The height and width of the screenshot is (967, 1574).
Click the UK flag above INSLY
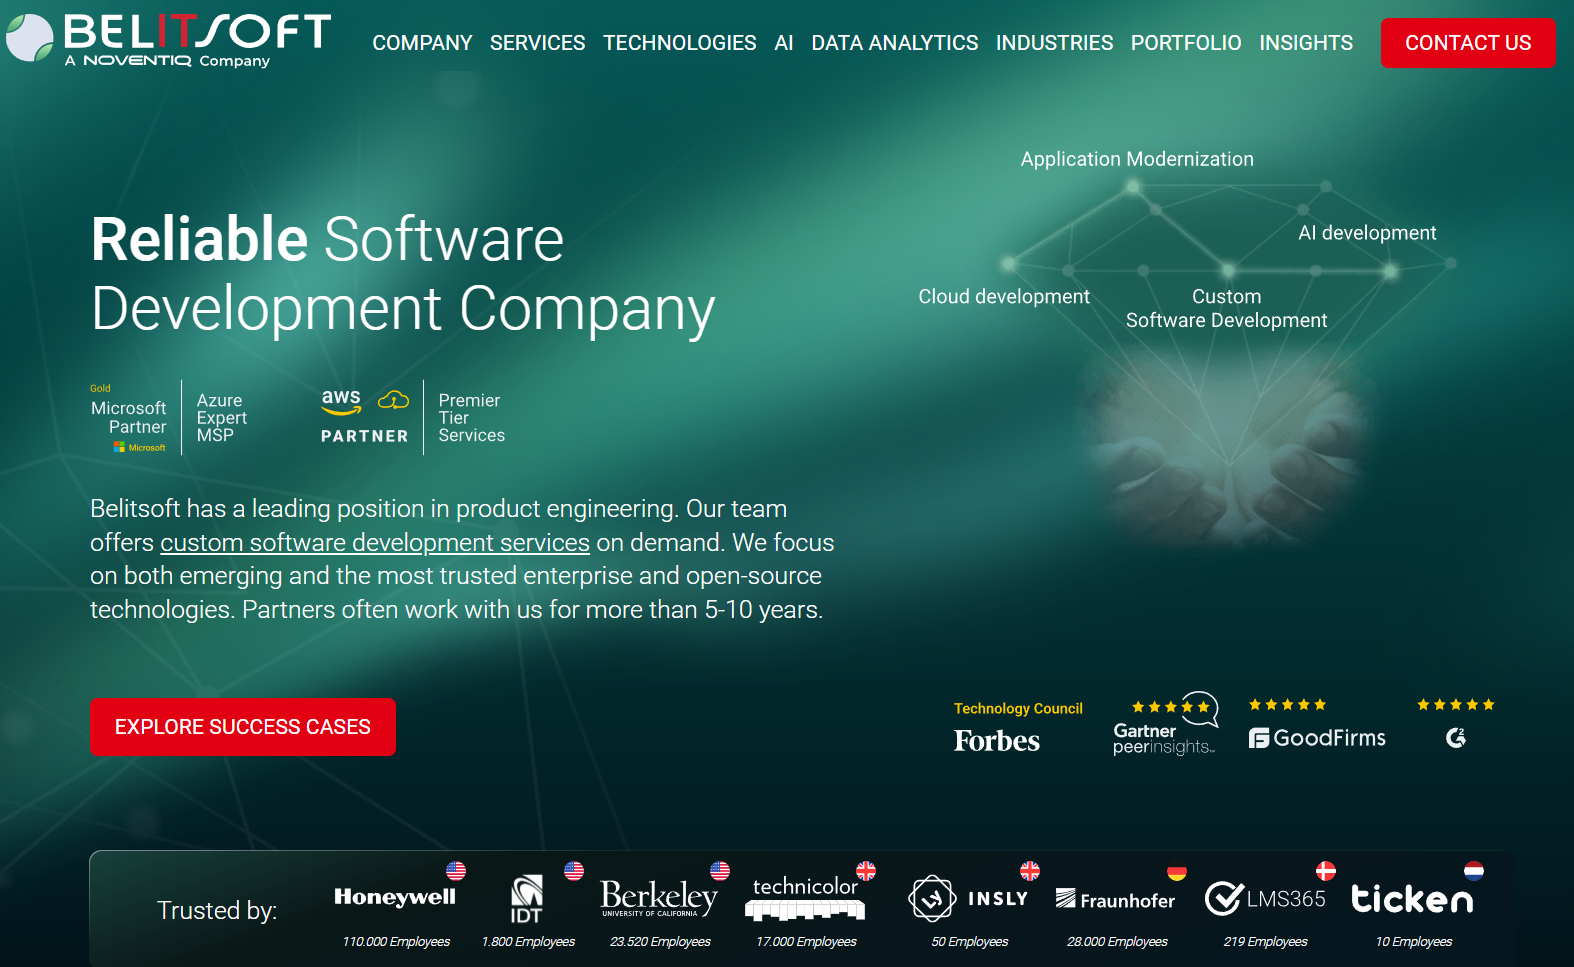1030,870
